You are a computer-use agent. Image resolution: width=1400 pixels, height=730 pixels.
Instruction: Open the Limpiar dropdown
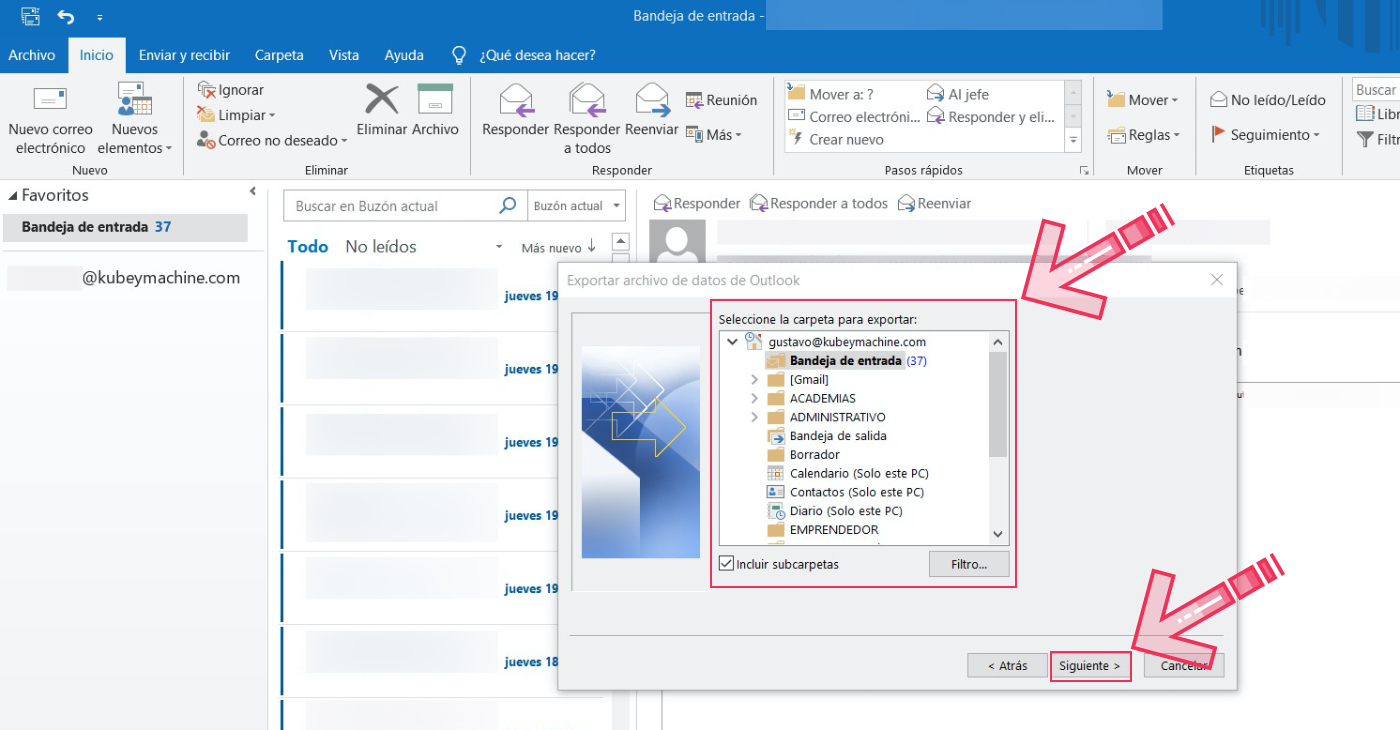point(236,115)
